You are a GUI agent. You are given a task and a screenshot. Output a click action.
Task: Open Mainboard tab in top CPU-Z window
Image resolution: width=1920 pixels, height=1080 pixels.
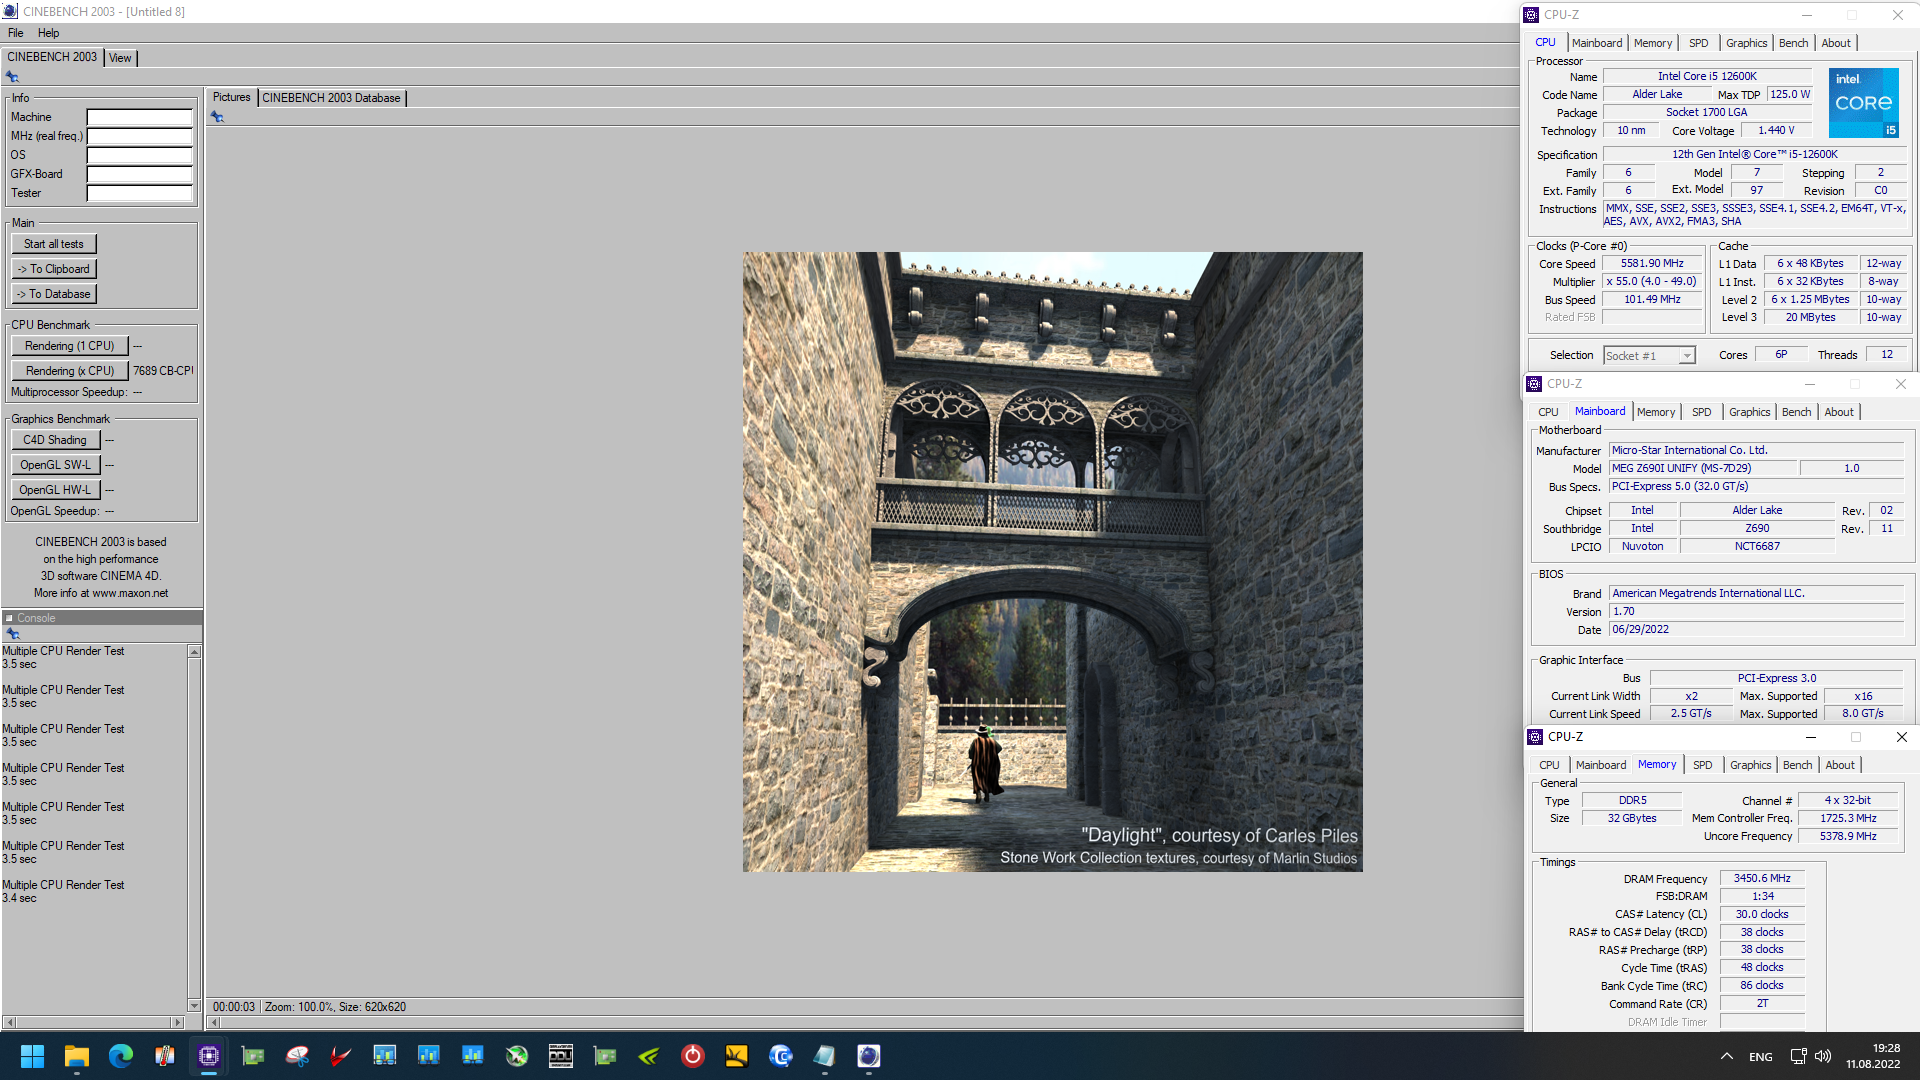pyautogui.click(x=1597, y=43)
